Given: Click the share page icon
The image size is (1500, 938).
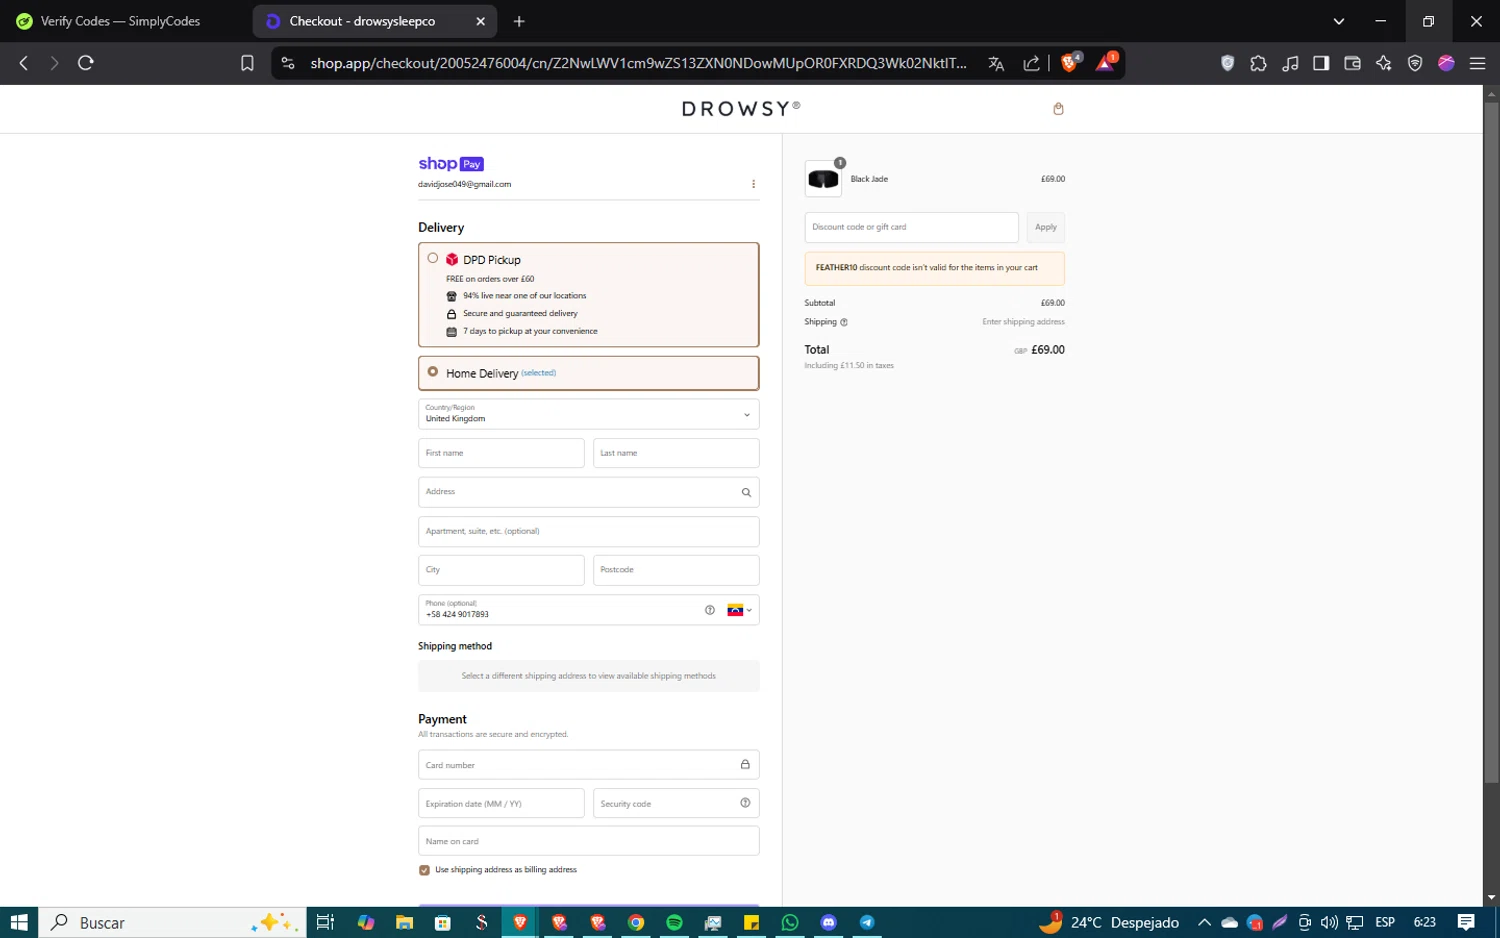Looking at the screenshot, I should click(x=1031, y=63).
